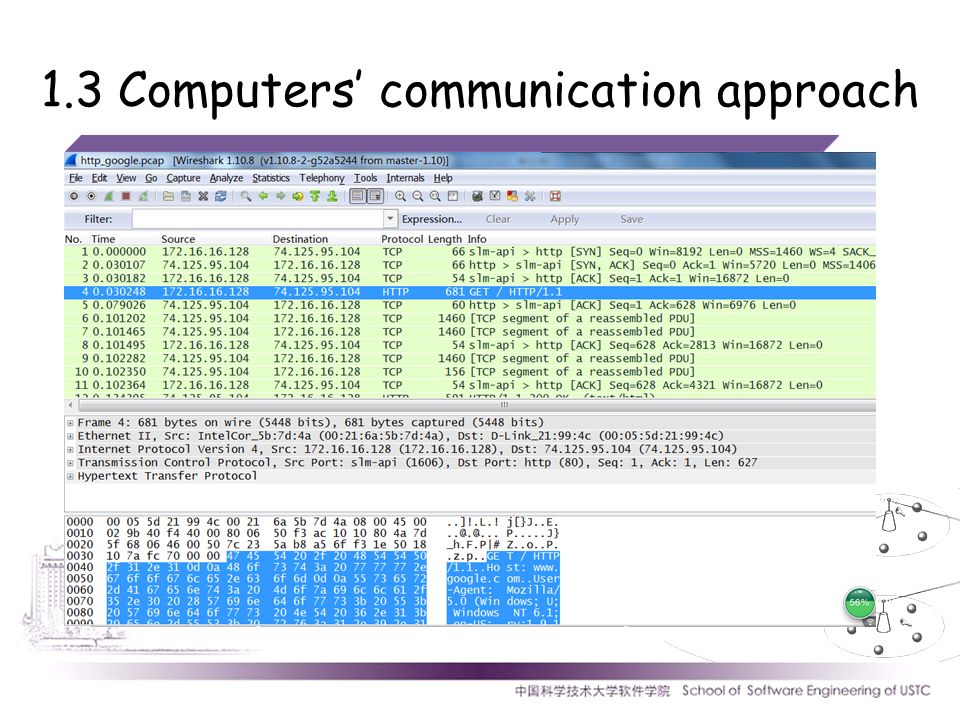
Task: Click the resize all columns icon
Action: tap(452, 196)
